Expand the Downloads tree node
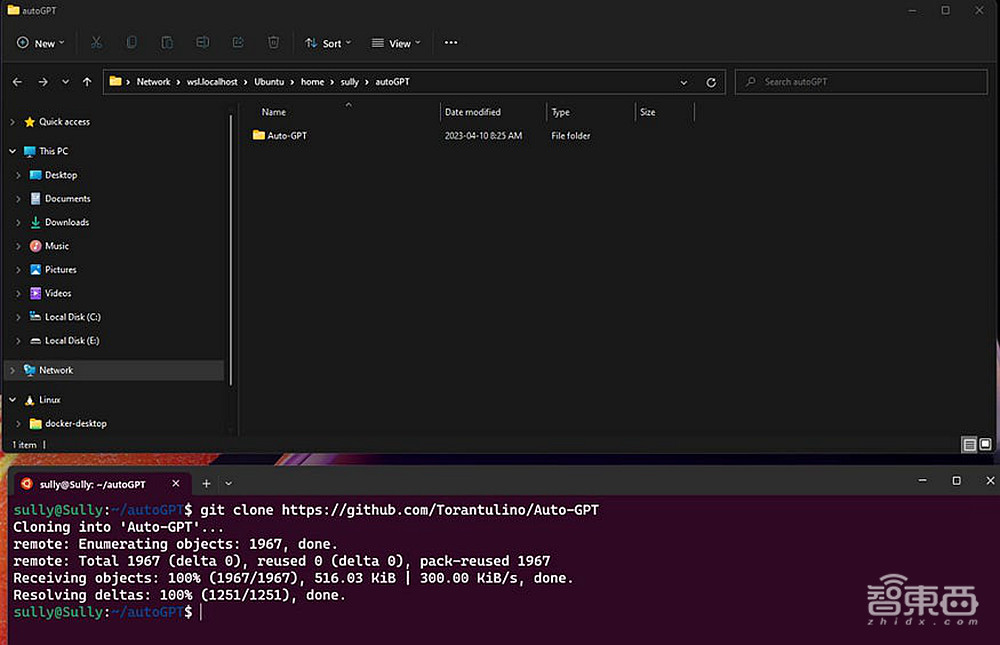Image resolution: width=1000 pixels, height=645 pixels. click(x=18, y=222)
